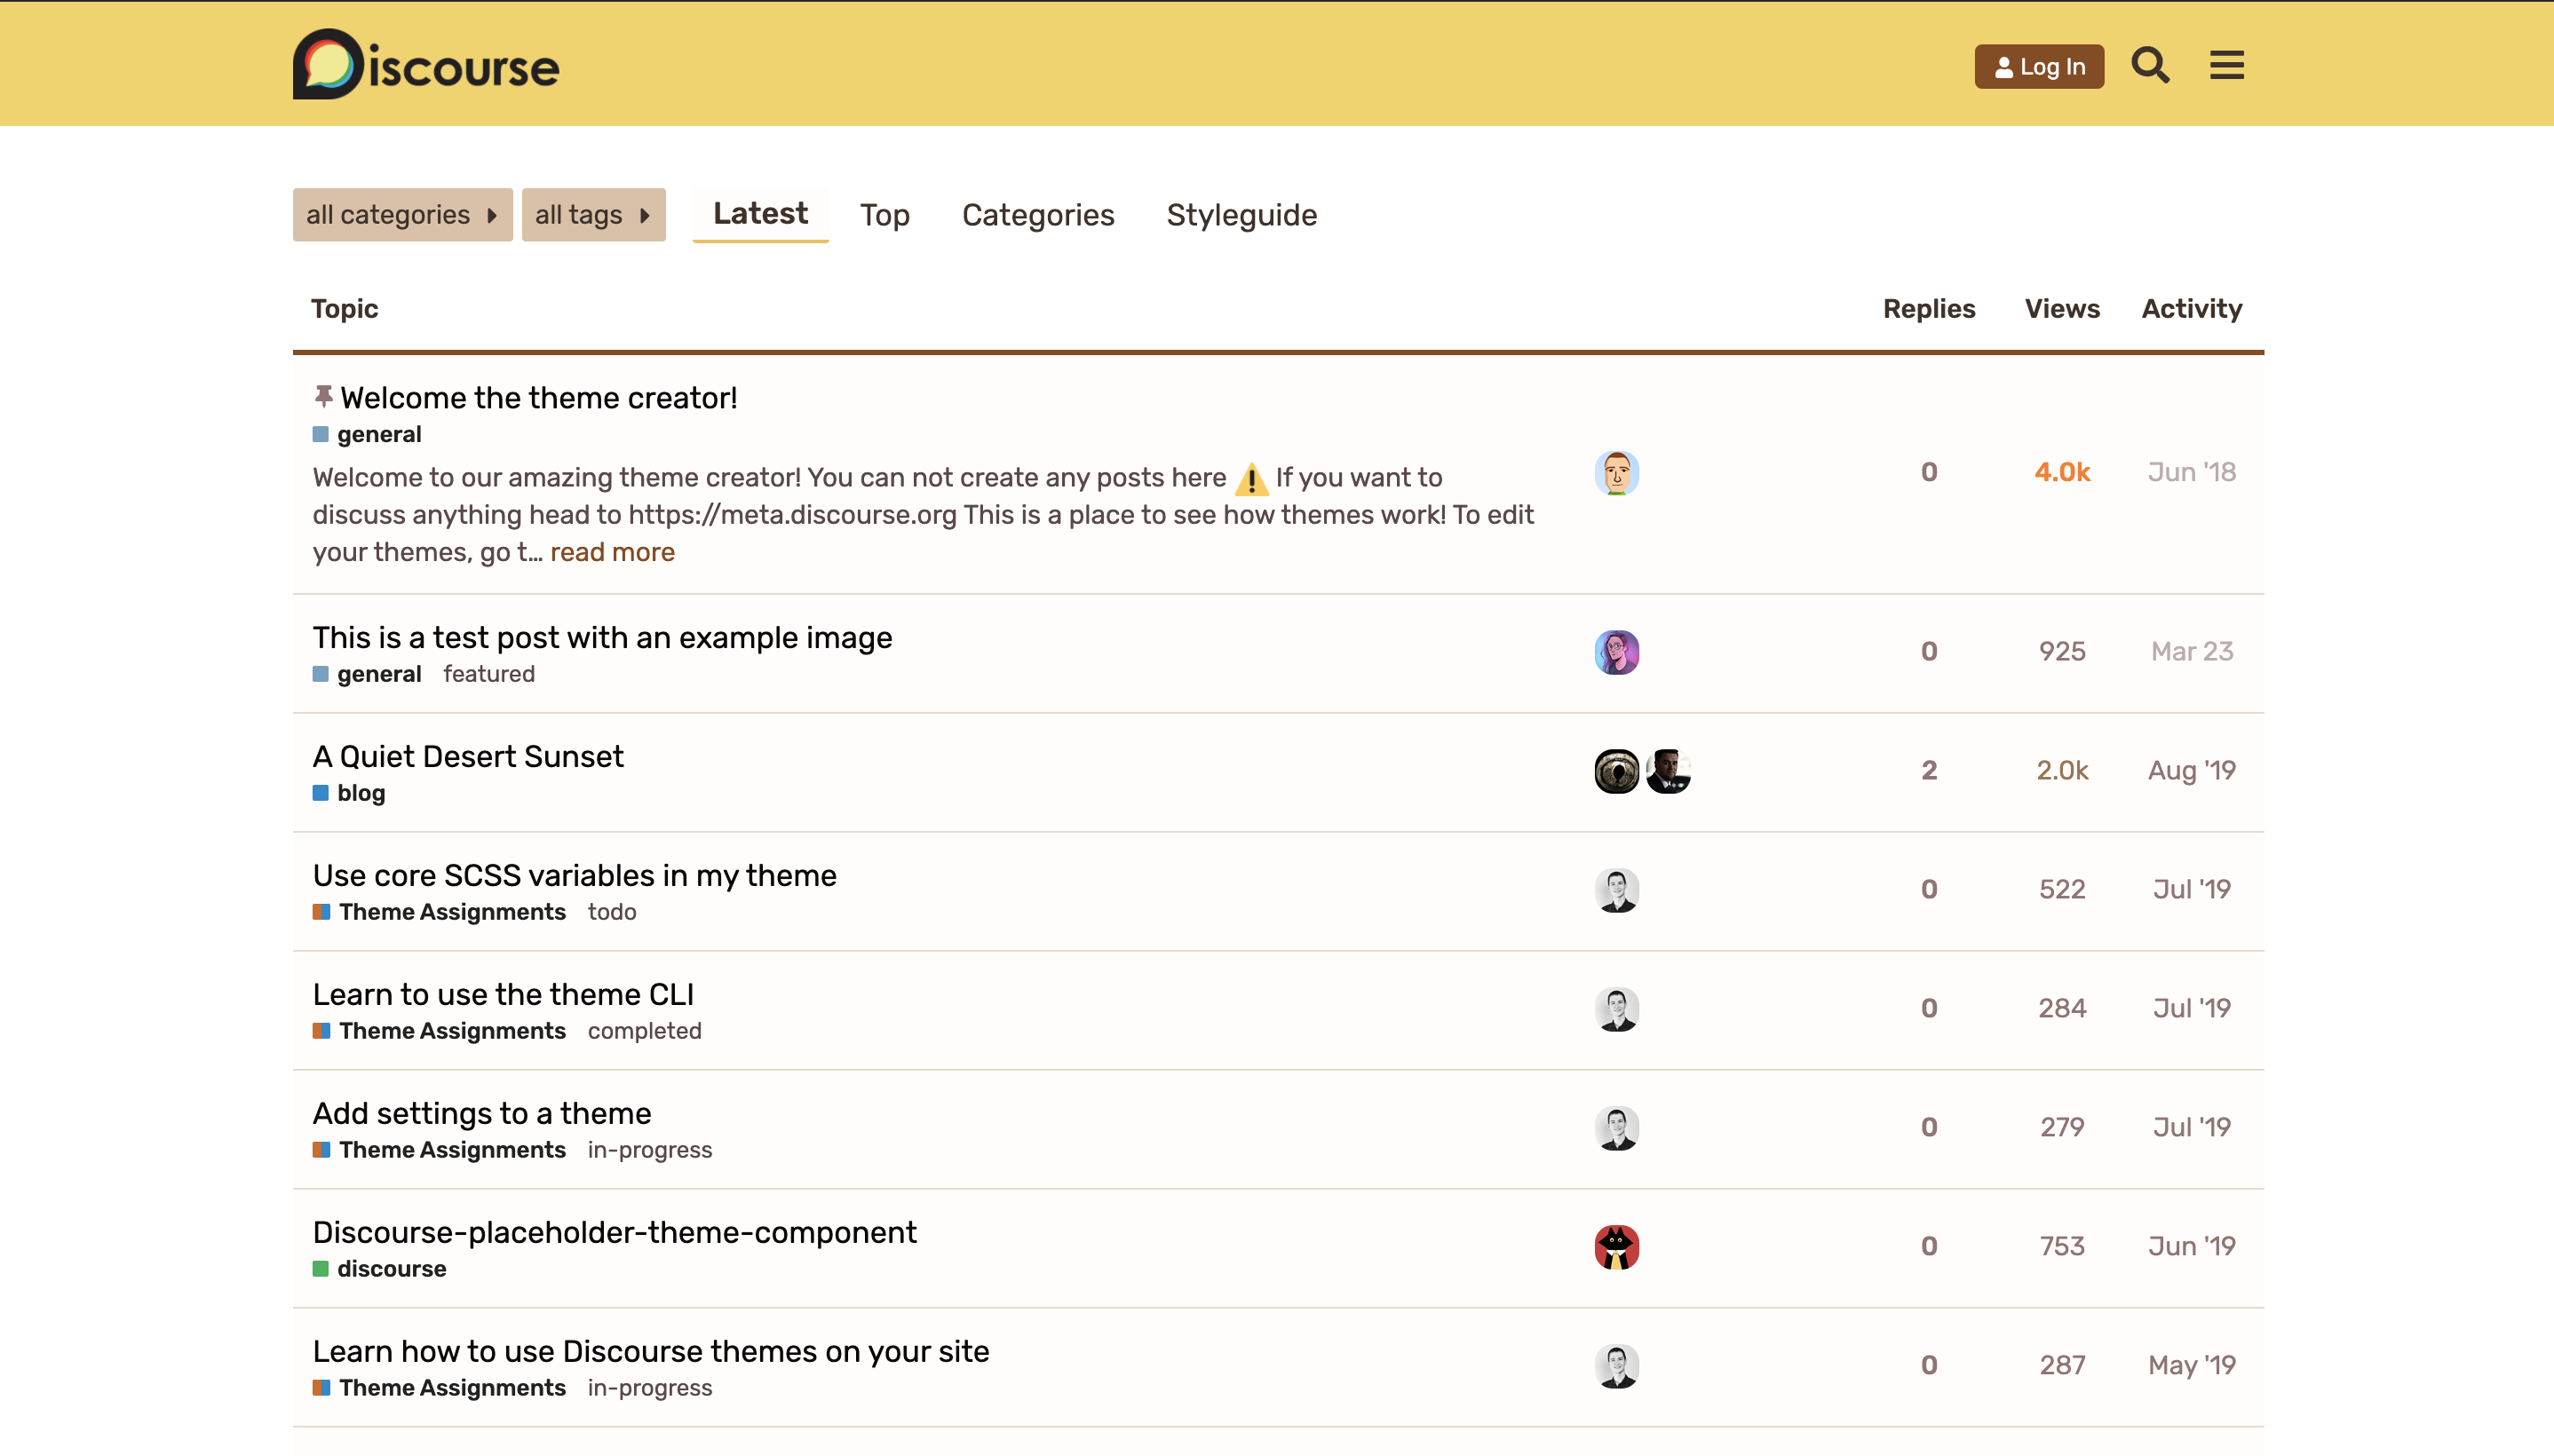2554x1456 pixels.
Task: Click the blog category color badge
Action: tap(321, 793)
